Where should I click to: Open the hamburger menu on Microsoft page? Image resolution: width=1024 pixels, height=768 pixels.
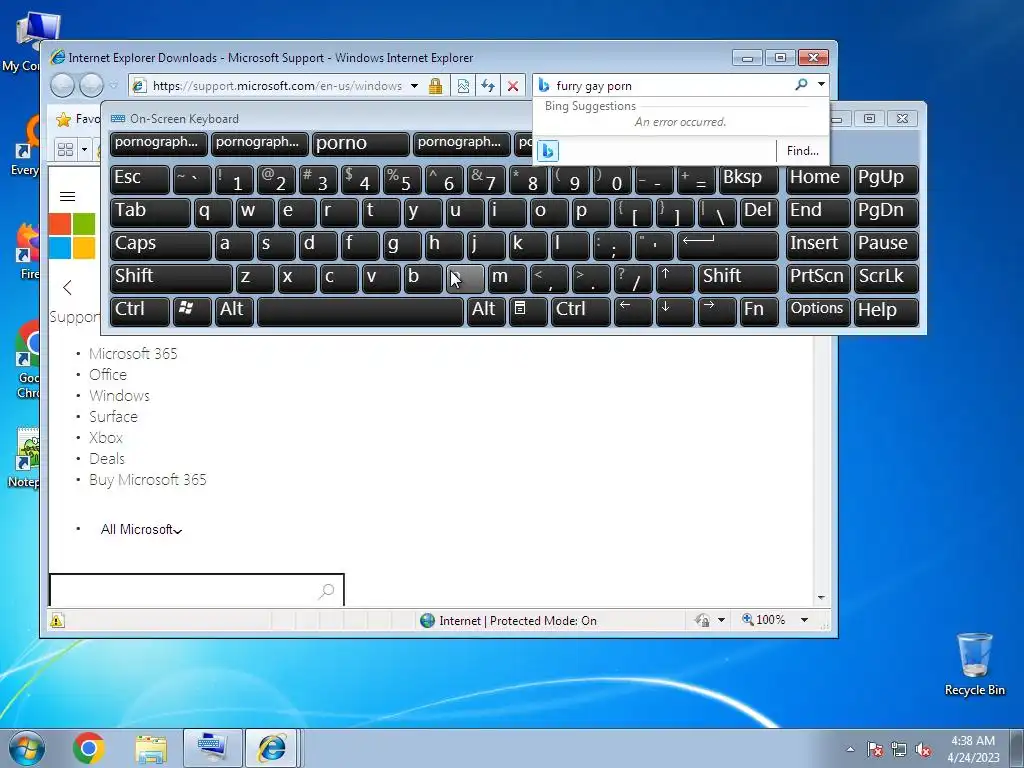click(67, 197)
